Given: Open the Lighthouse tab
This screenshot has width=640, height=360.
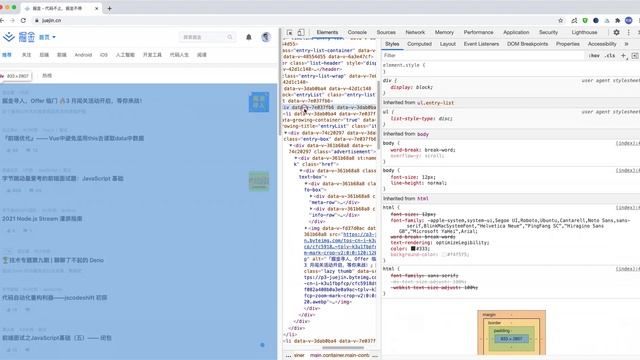Looking at the screenshot, I should click(584, 32).
